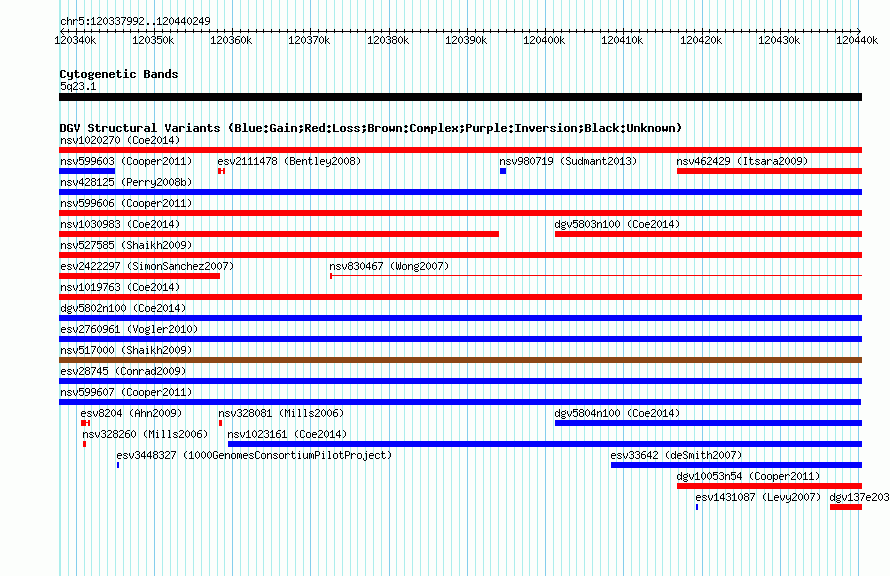Select nsv462429 (Itsara2009) label
This screenshot has width=890, height=576.
(x=742, y=161)
